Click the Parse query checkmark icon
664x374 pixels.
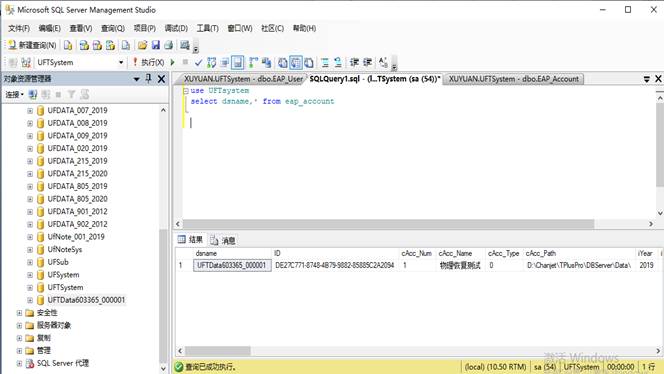[198, 63]
